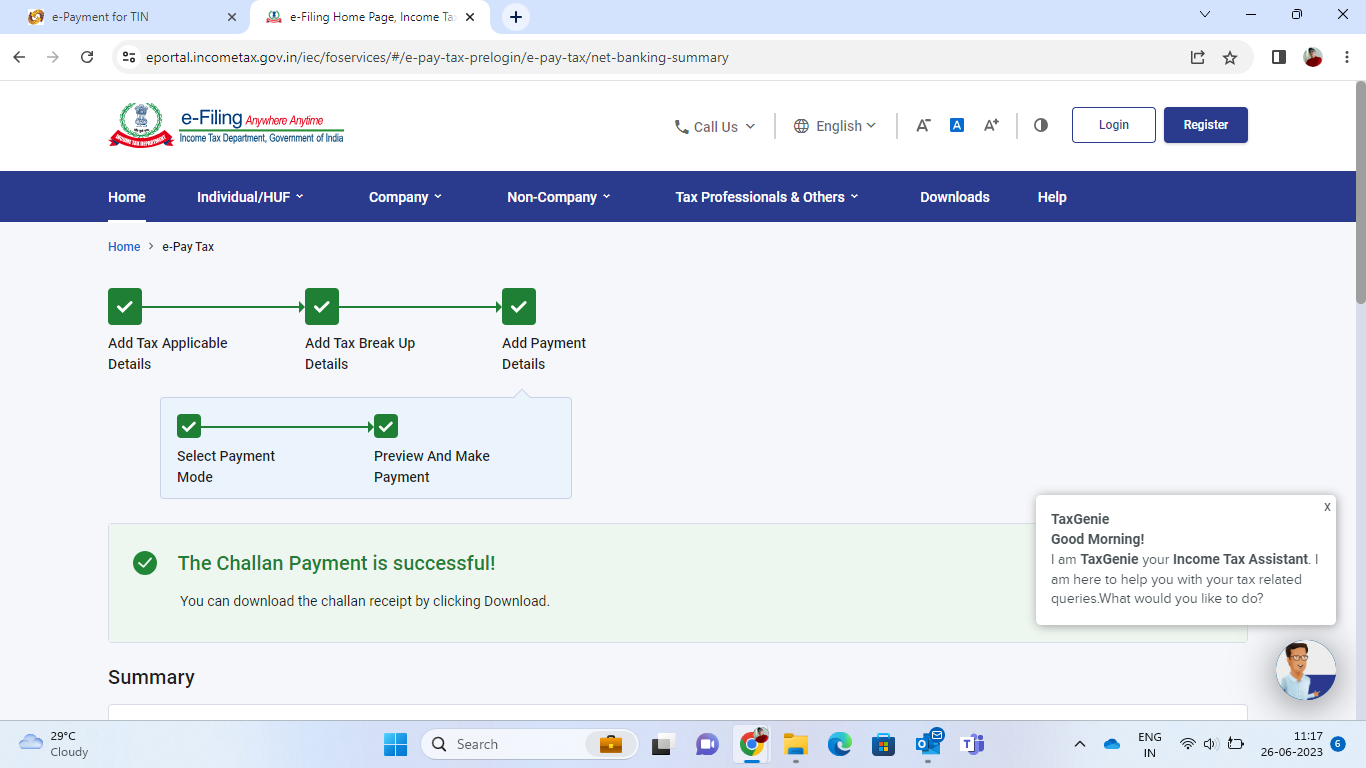Toggle the high contrast mode icon
1366x768 pixels.
[x=1041, y=125]
